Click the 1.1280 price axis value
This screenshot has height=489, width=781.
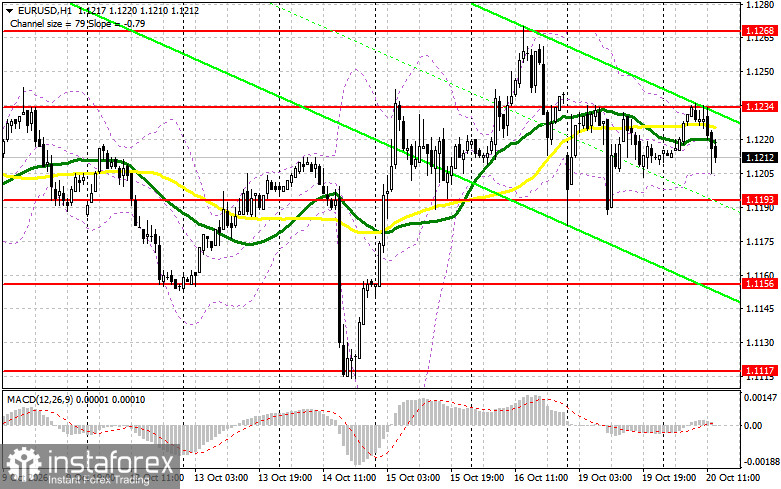pyautogui.click(x=760, y=5)
